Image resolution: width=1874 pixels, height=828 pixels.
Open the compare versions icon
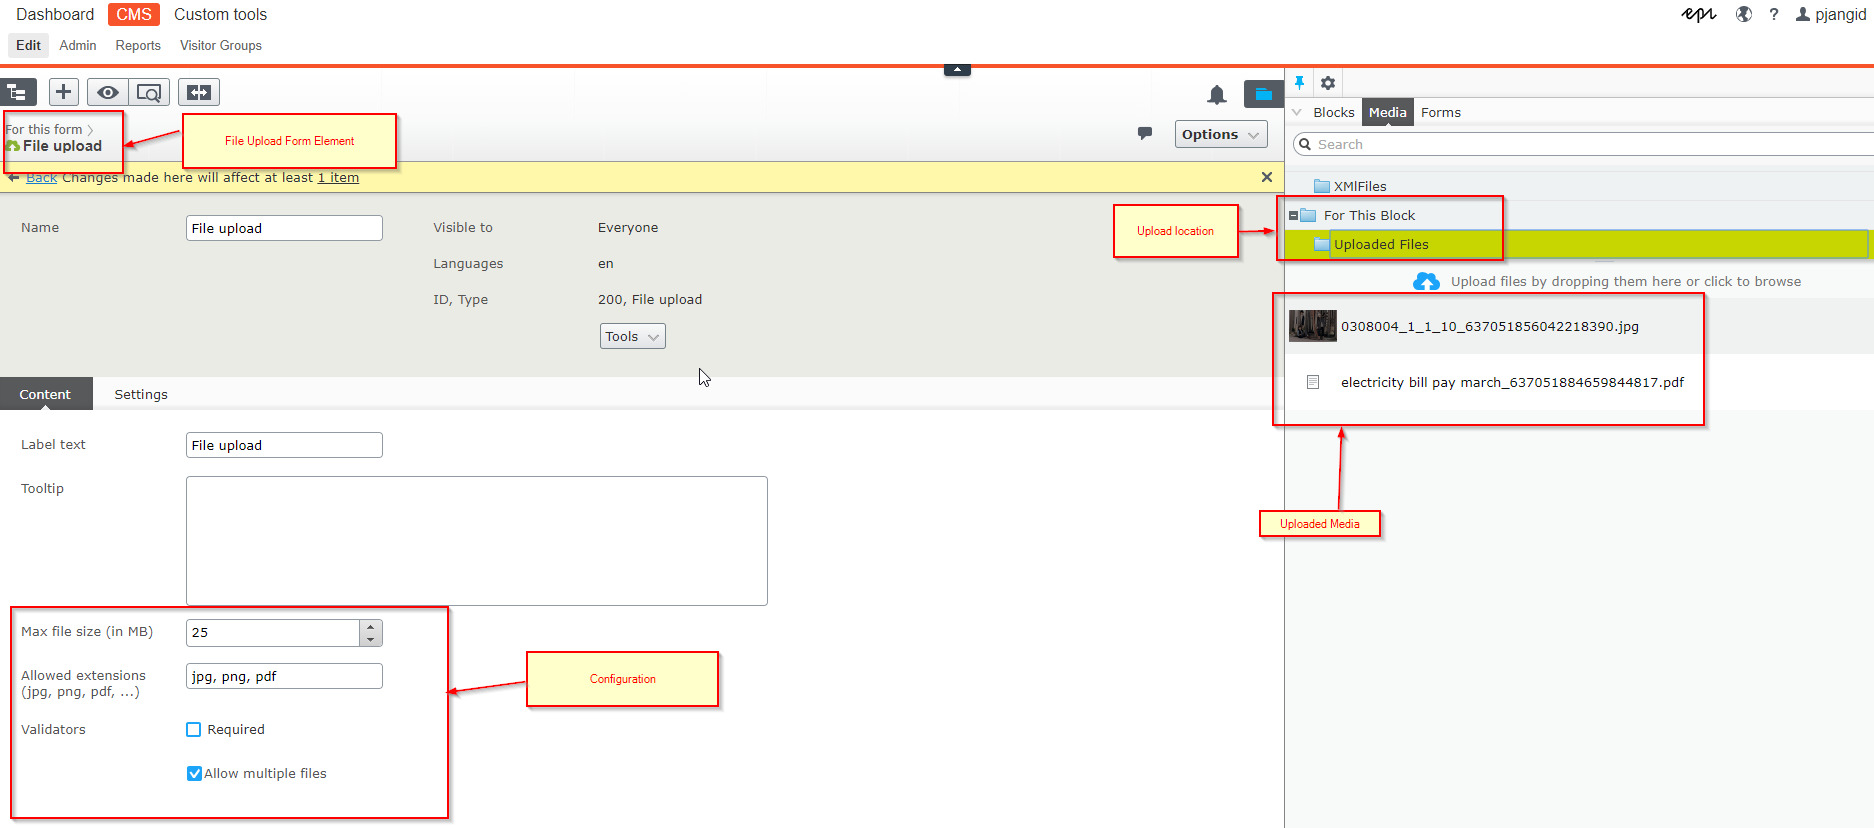click(199, 92)
